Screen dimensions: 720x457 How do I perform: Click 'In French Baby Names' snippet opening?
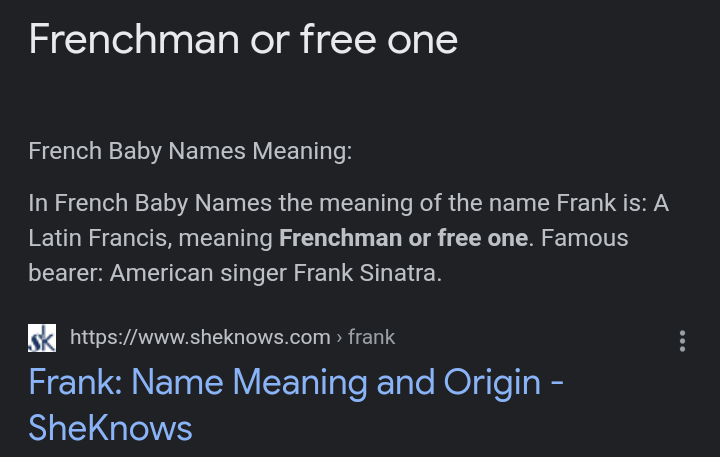click(136, 204)
